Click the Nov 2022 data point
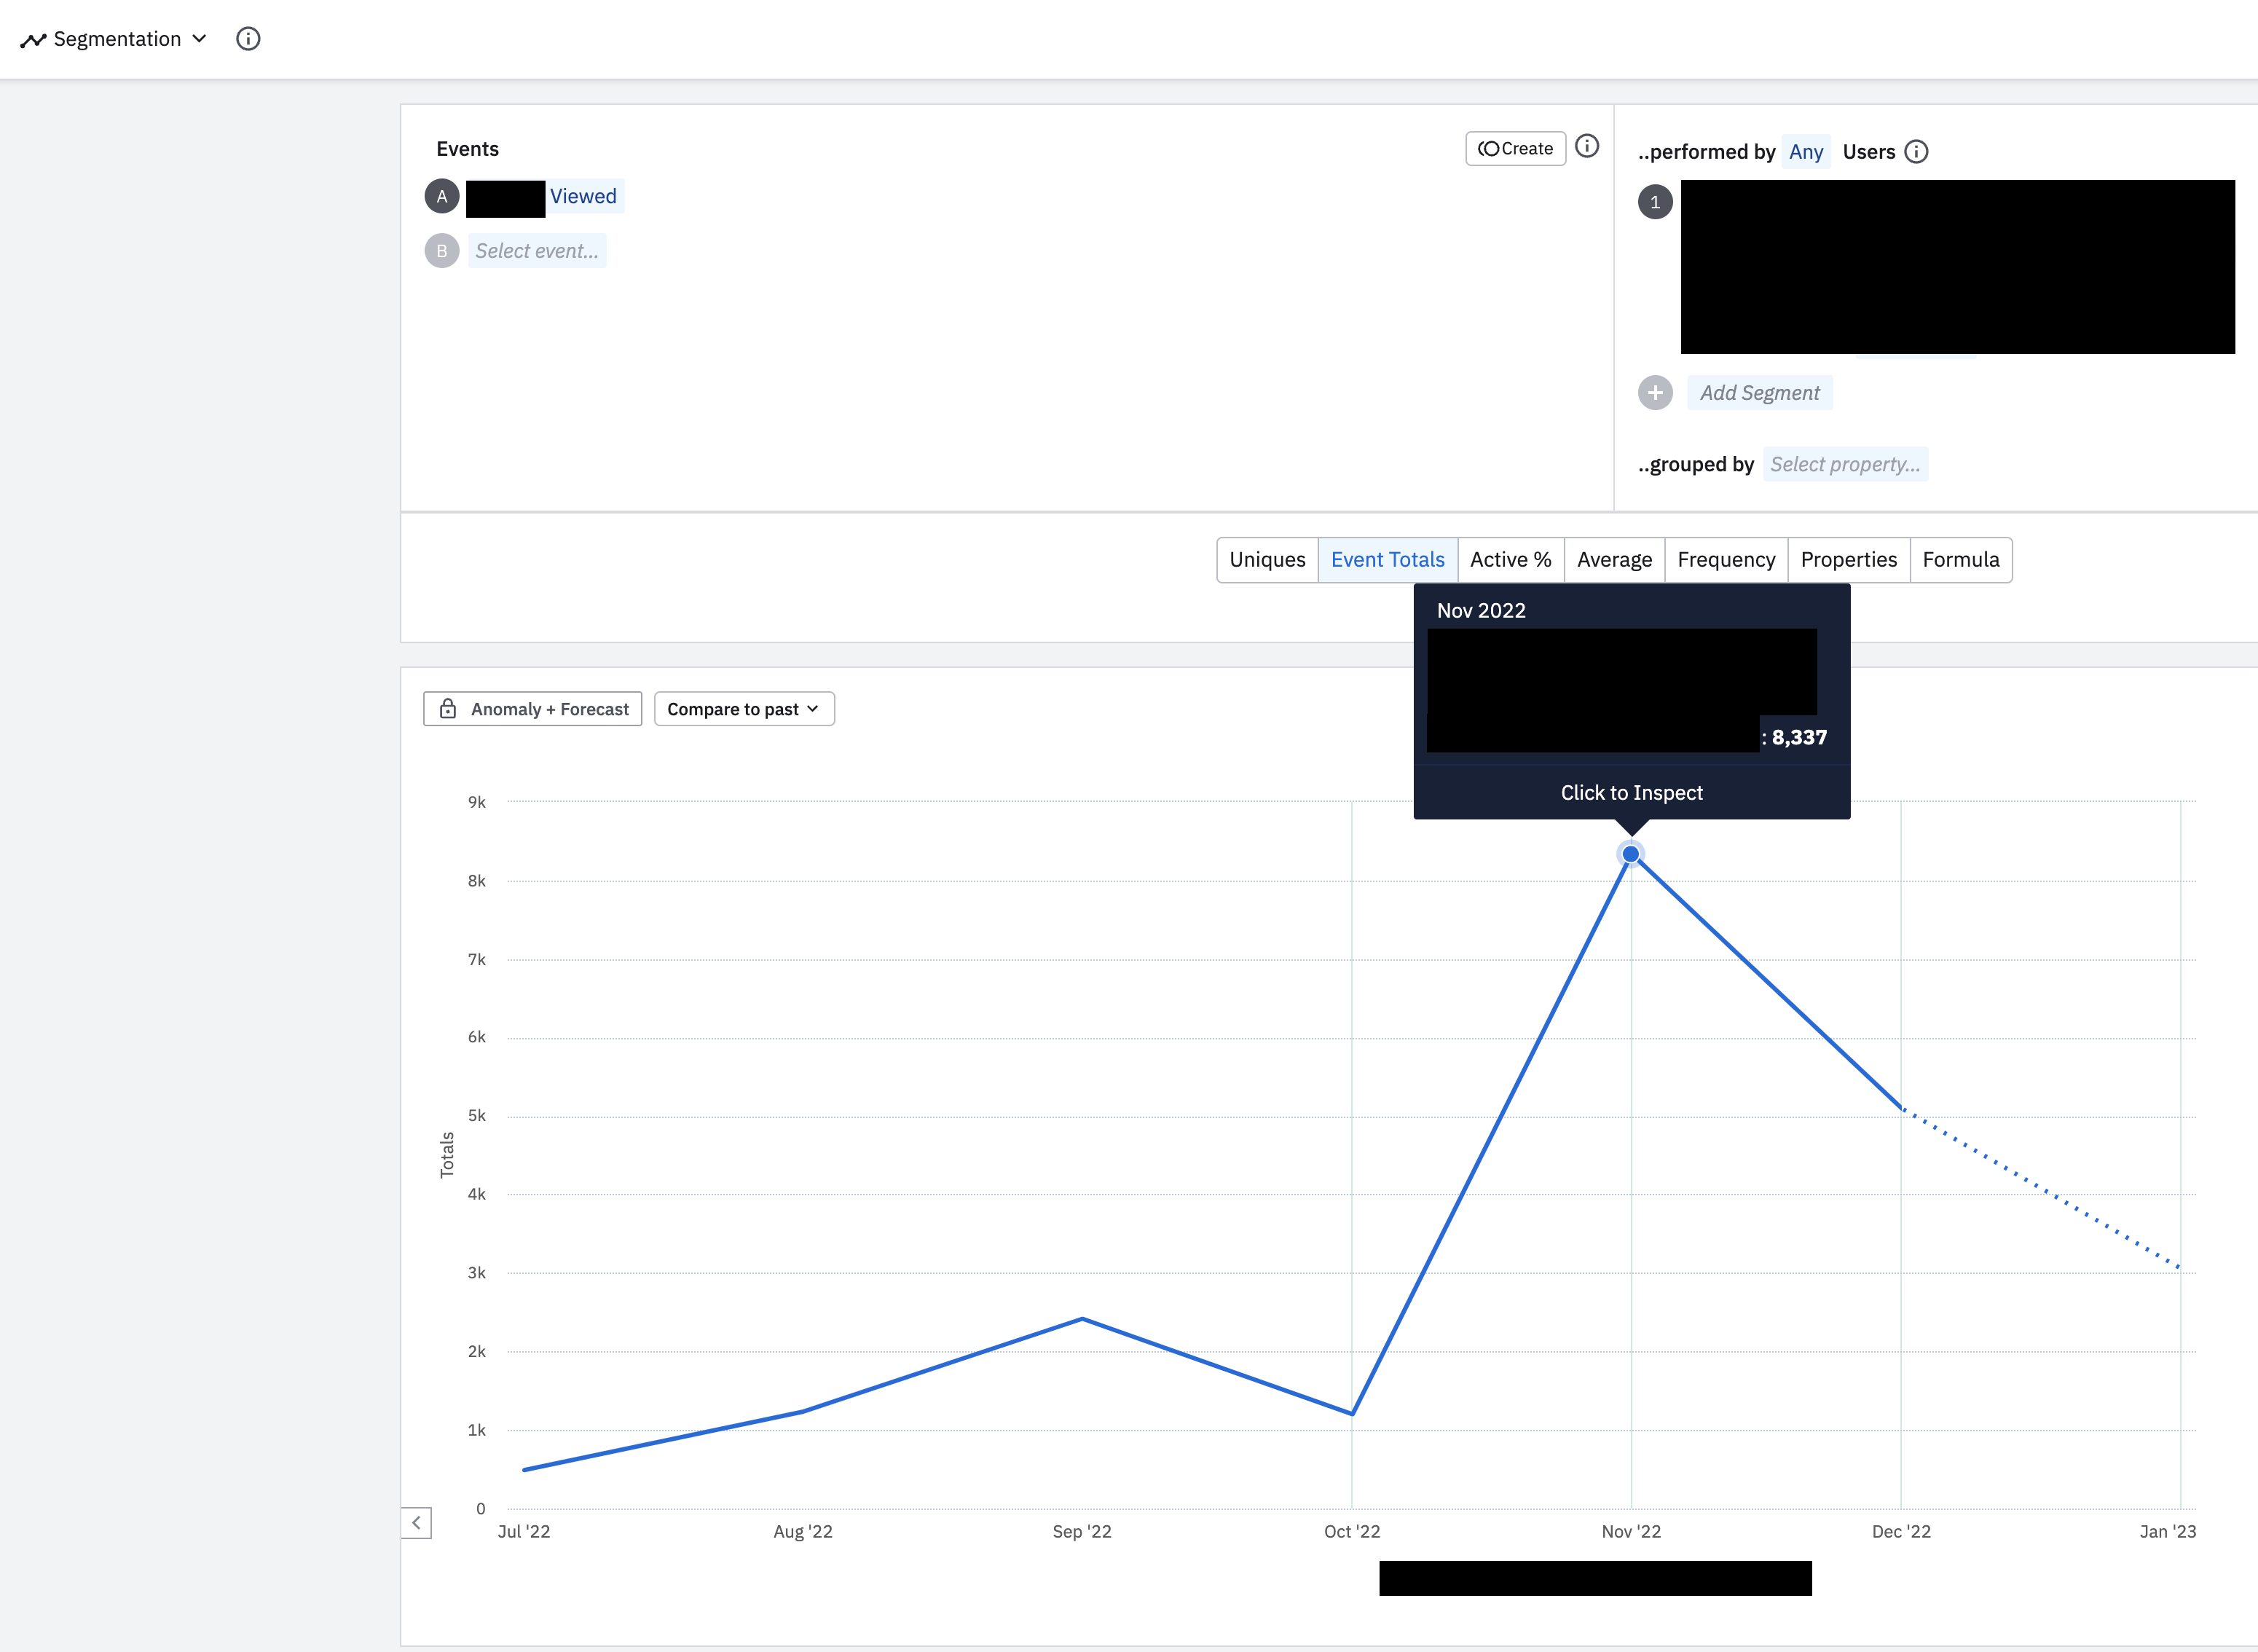Image resolution: width=2258 pixels, height=1652 pixels. coord(1631,854)
